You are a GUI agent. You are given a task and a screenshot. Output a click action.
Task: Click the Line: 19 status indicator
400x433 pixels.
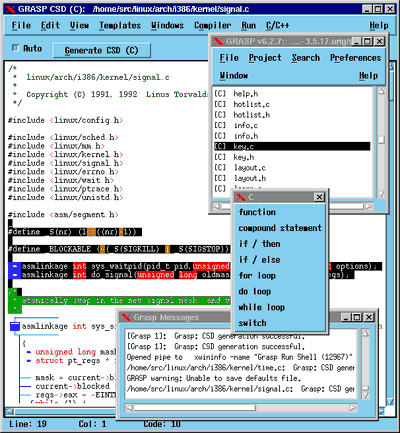28,424
